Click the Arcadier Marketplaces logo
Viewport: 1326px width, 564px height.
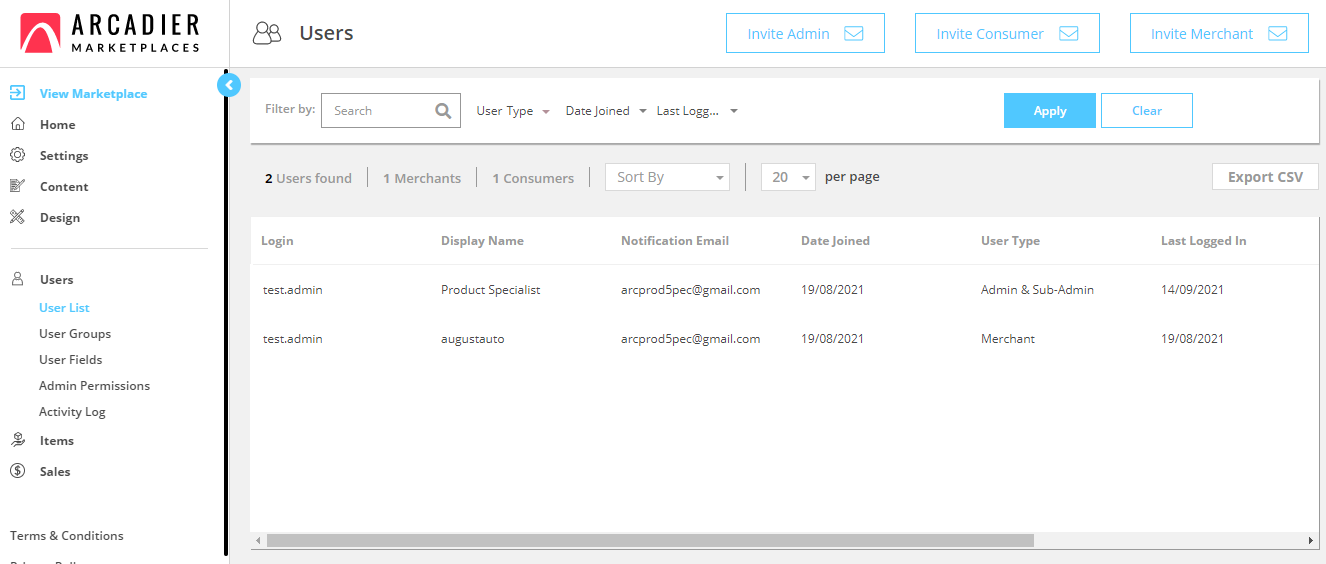(110, 33)
